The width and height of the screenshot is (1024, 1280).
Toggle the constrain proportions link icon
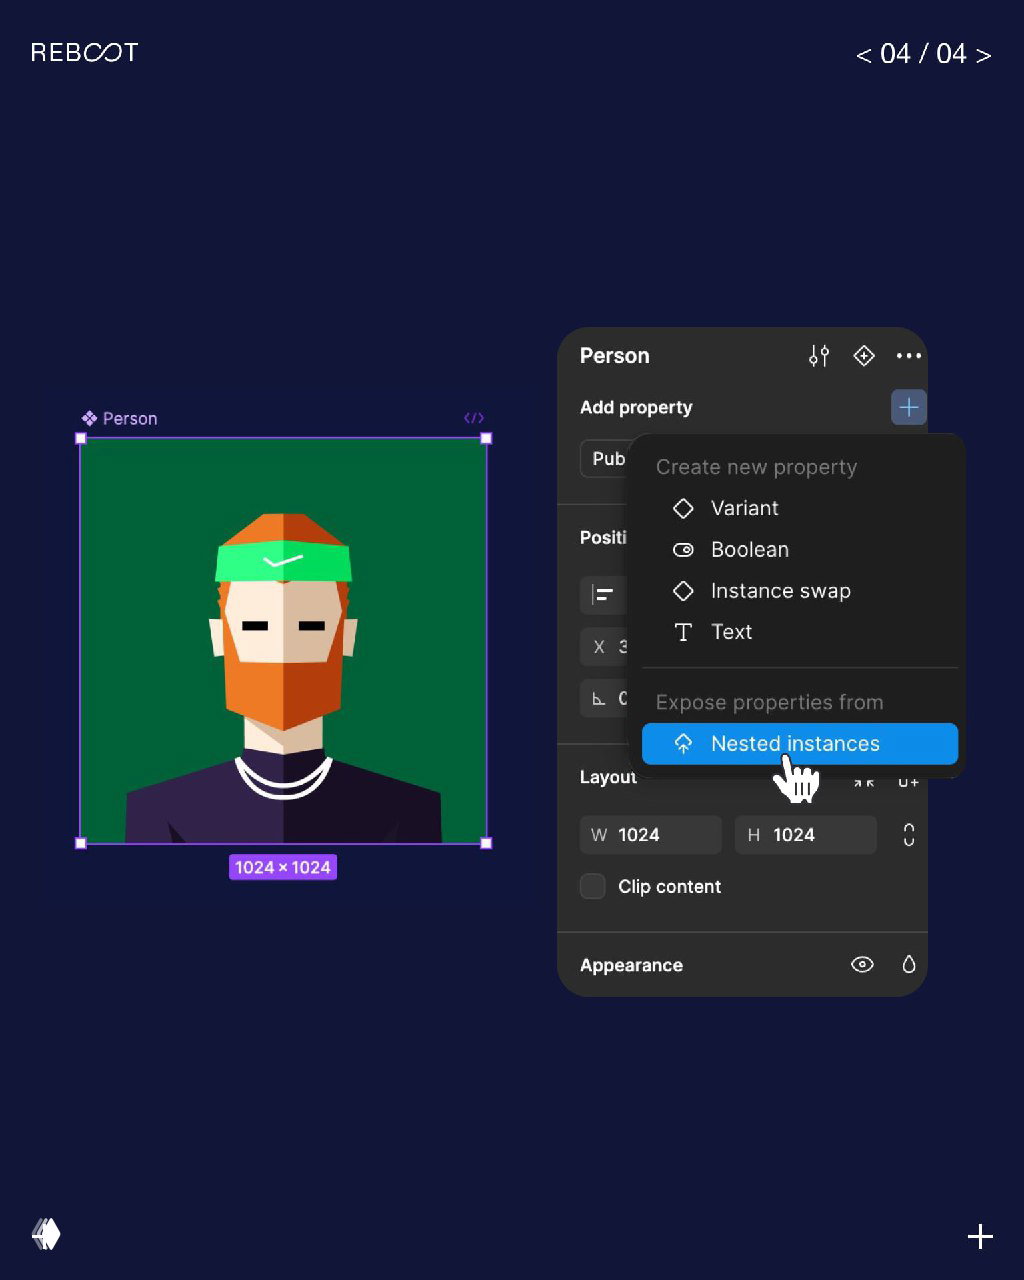908,835
